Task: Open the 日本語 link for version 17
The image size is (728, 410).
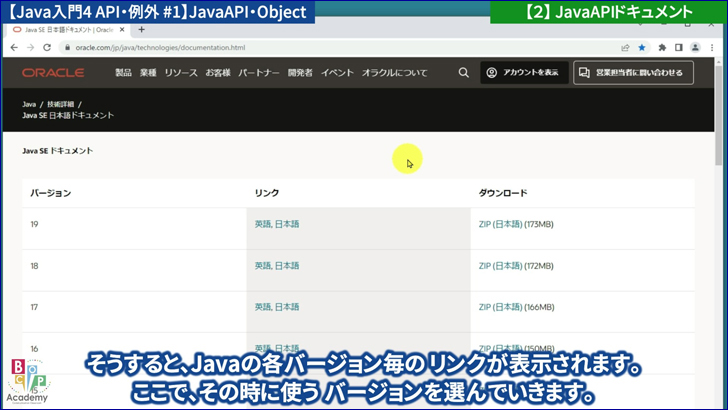Action: [287, 306]
